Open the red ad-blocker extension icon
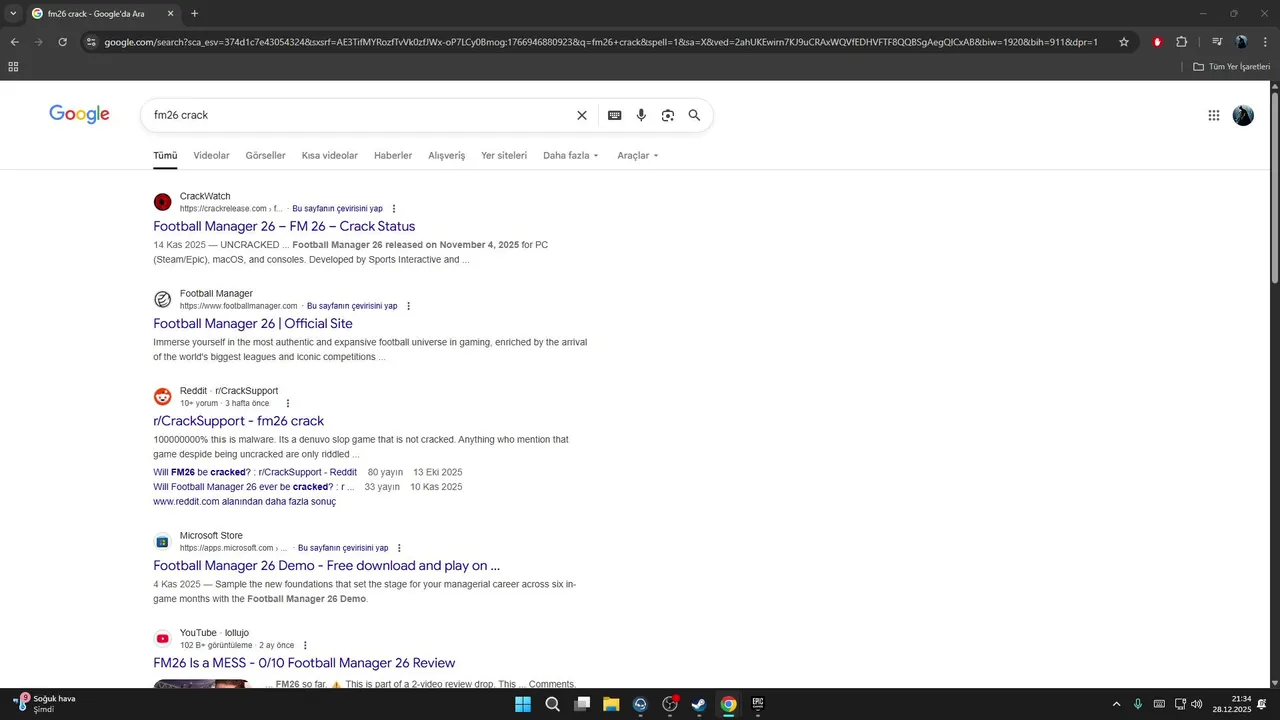Image resolution: width=1280 pixels, height=720 pixels. [1157, 42]
